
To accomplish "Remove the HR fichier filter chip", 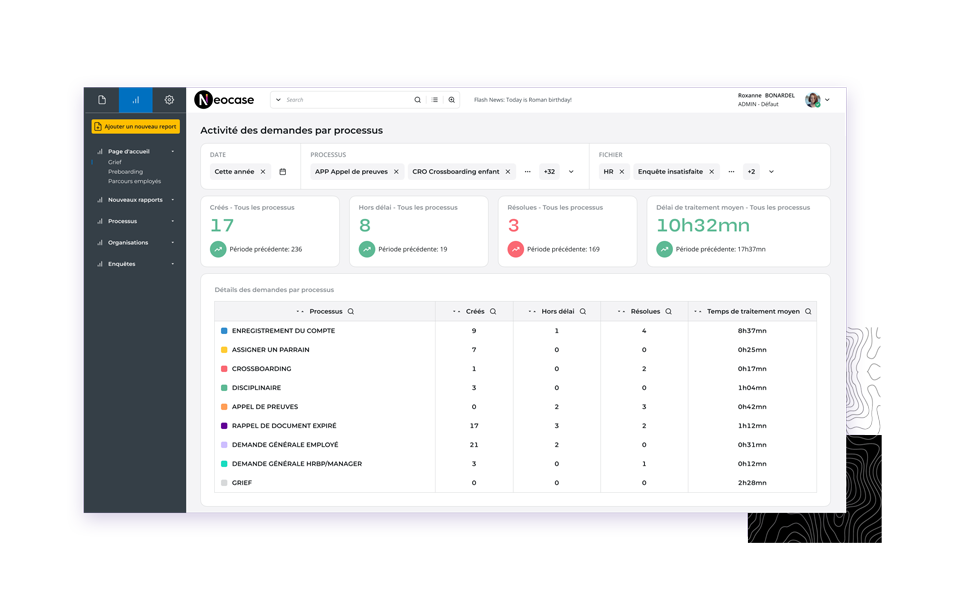I will click(622, 172).
